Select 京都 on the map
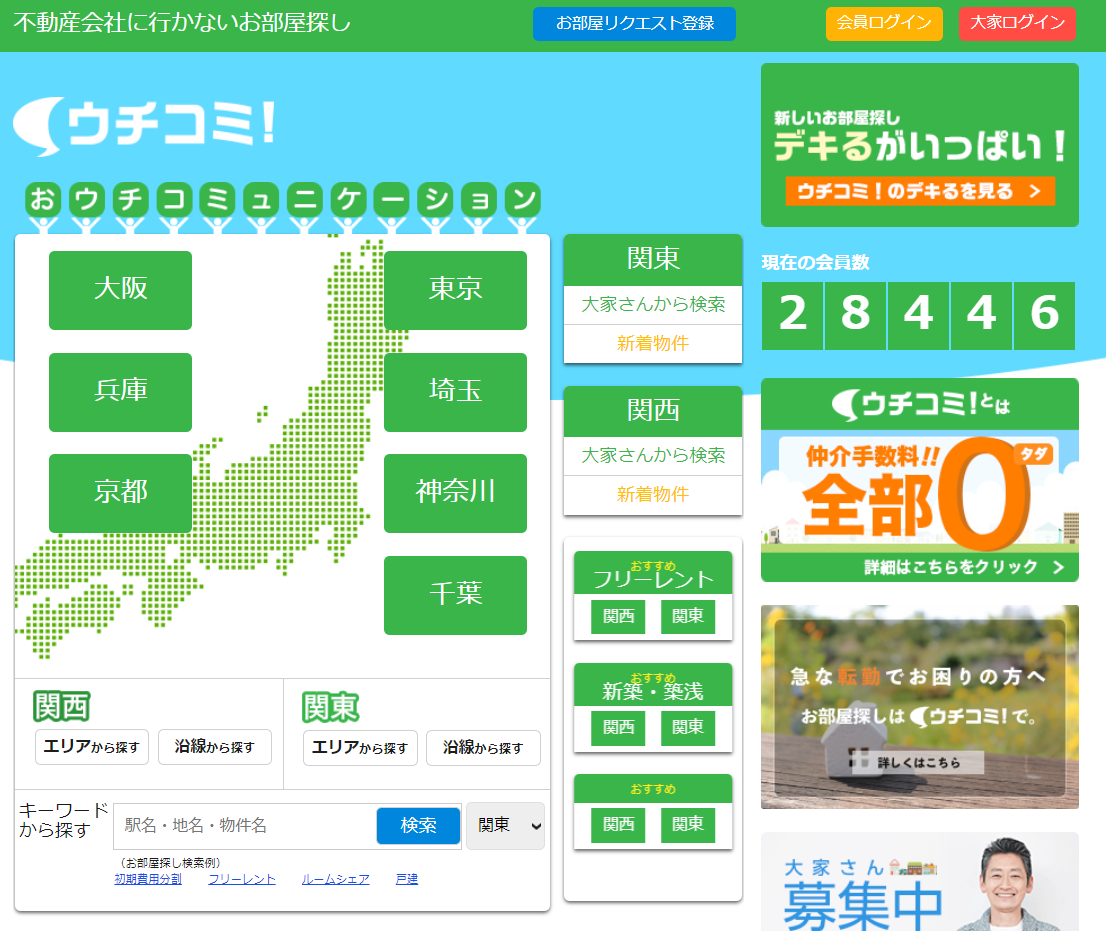The height and width of the screenshot is (931, 1106). click(x=121, y=493)
